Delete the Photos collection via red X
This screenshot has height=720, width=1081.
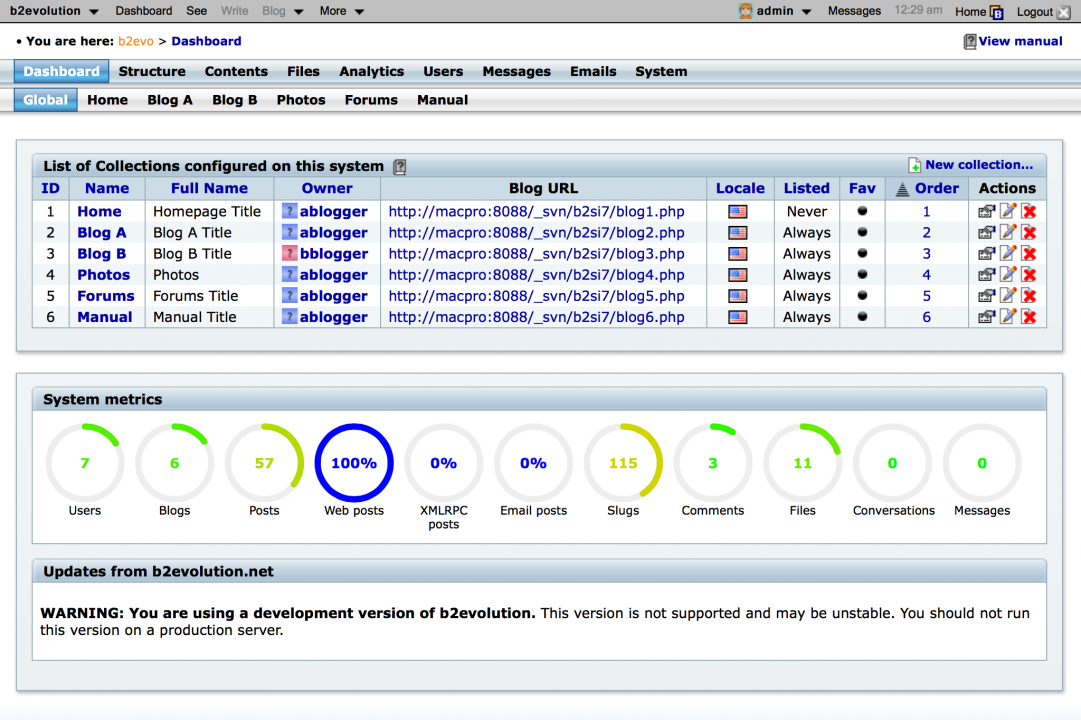click(1029, 275)
